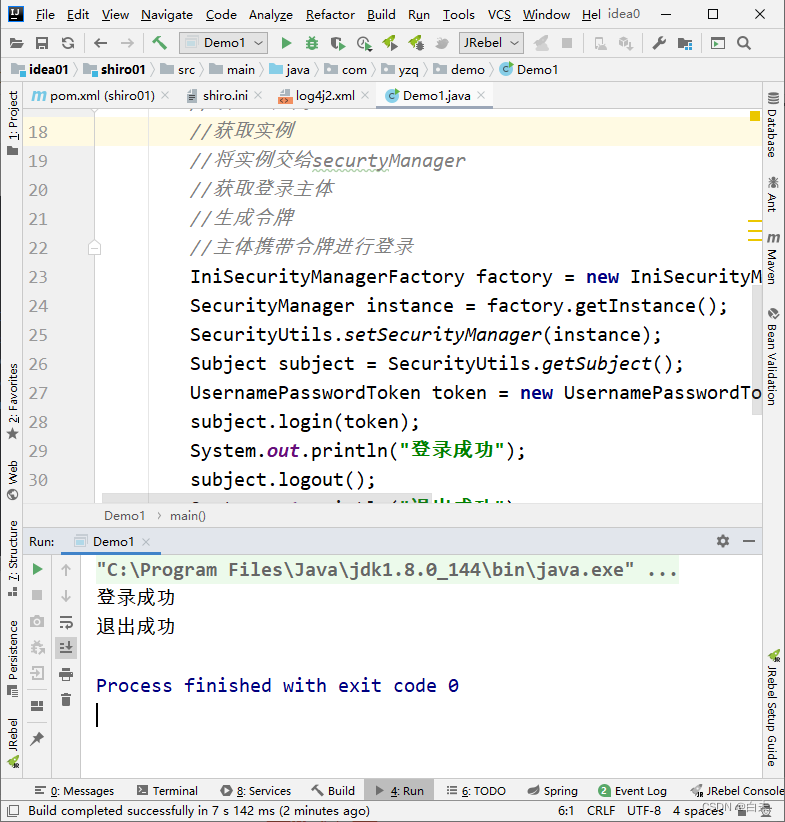Open the Bean Validation side panel

(x=772, y=356)
